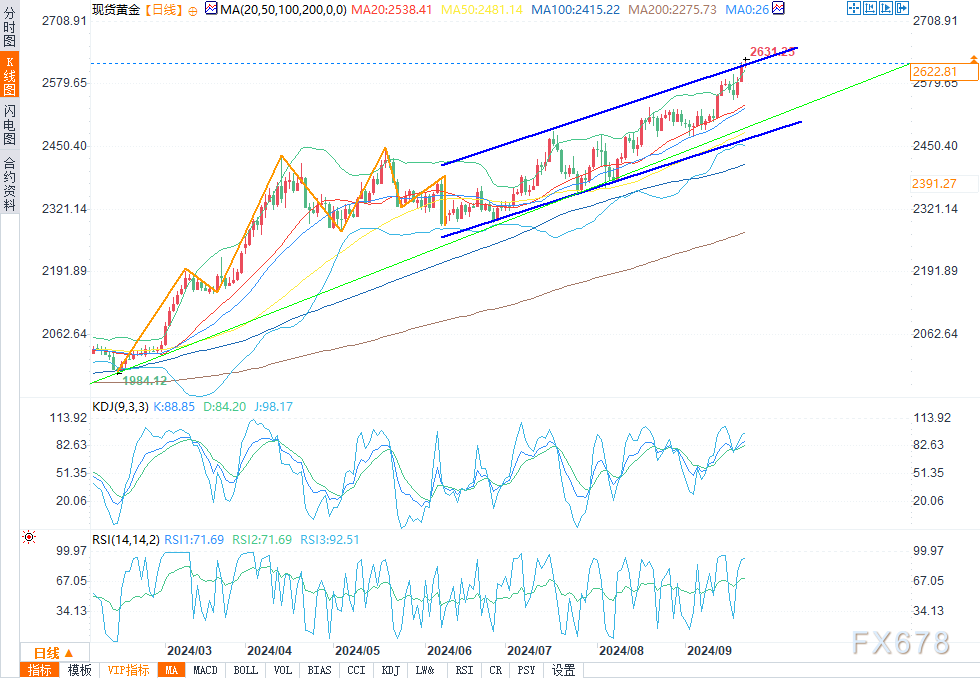This screenshot has width=980, height=678.
Task: Enable the MACD indicator
Action: pos(205,670)
